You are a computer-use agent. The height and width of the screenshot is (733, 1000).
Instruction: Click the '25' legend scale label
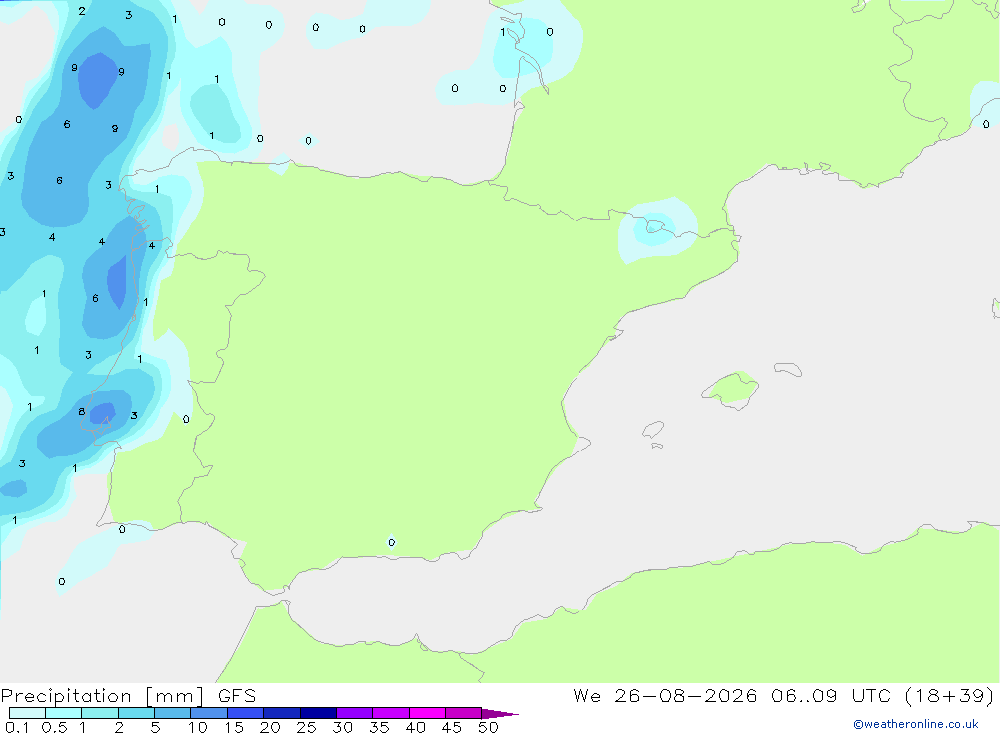point(306,727)
